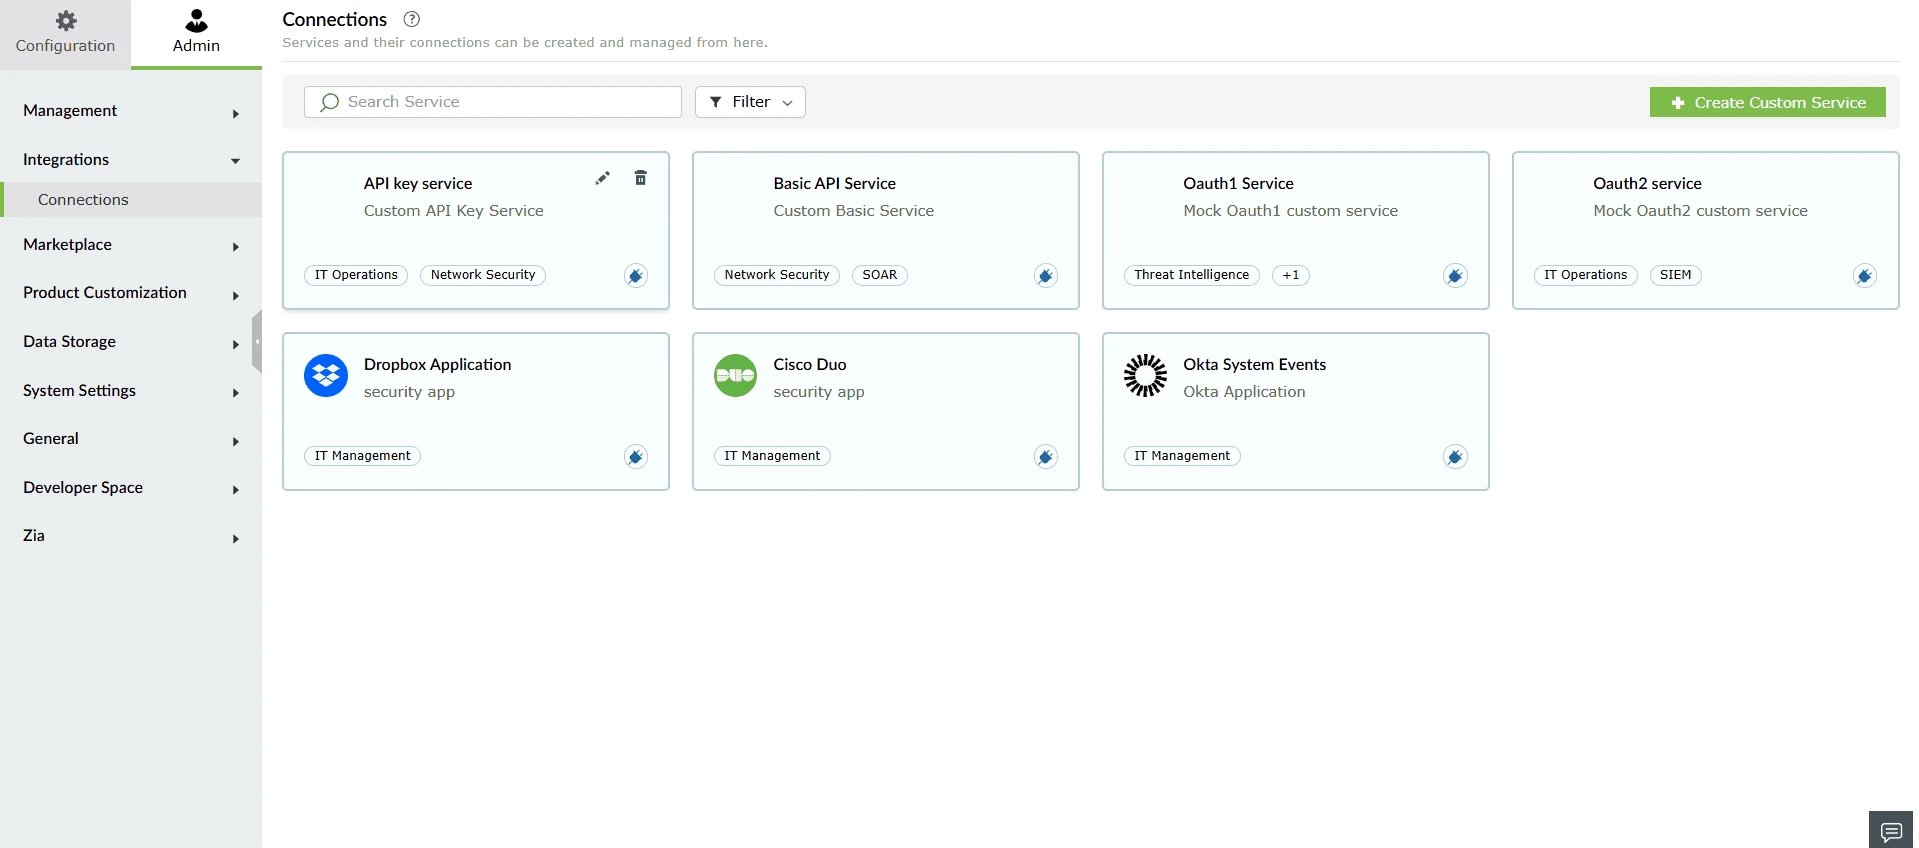The image size is (1919, 848).
Task: Open the Okta System Events card title
Action: (1254, 365)
